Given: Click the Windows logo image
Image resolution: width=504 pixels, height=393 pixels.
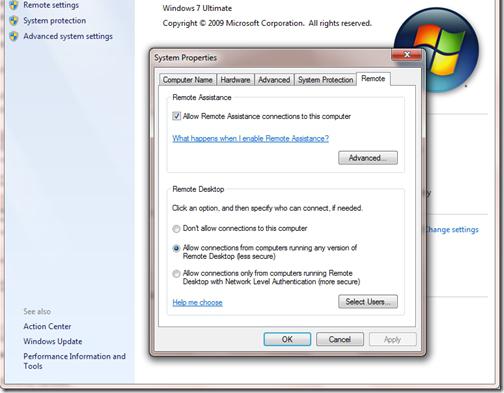Looking at the screenshot, I should tap(437, 50).
